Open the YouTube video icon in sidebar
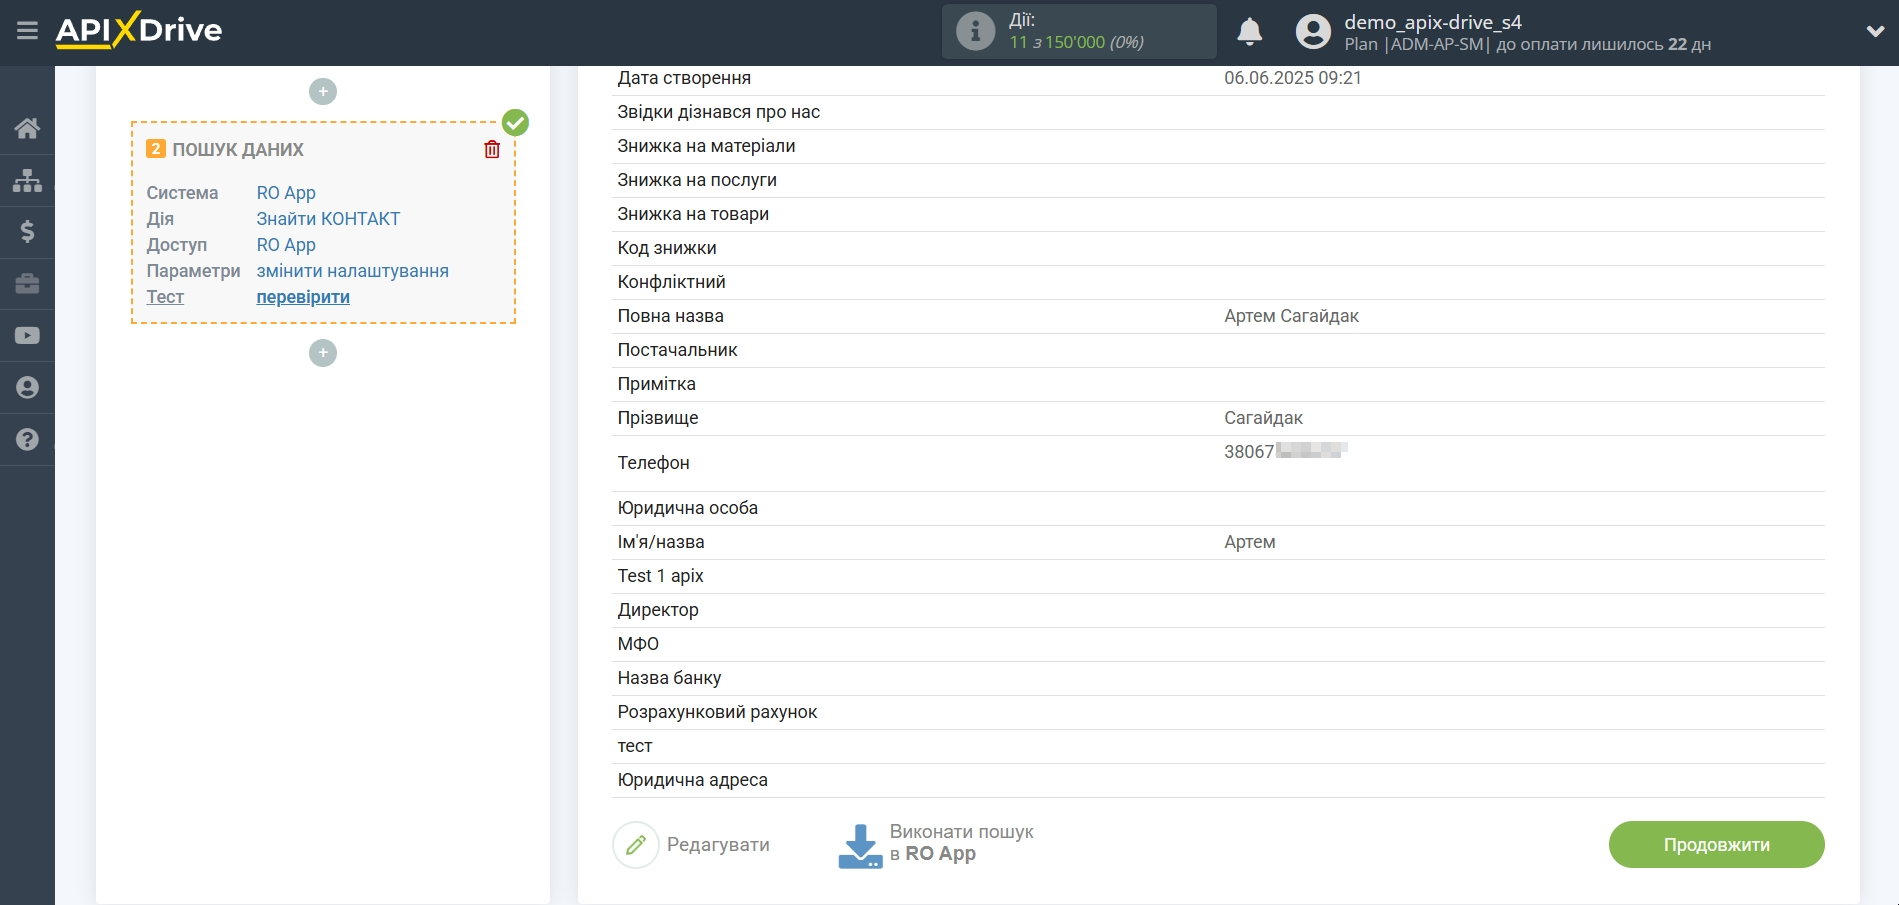 point(26,335)
